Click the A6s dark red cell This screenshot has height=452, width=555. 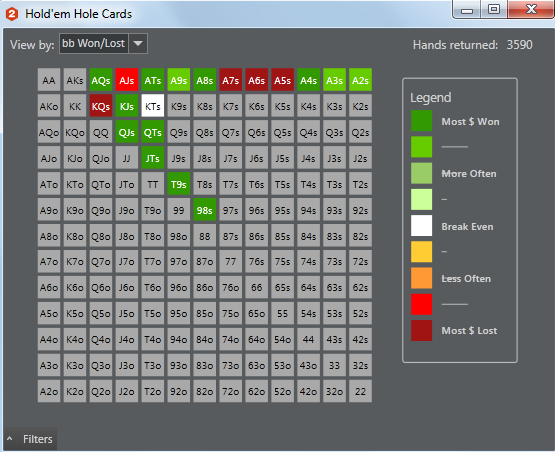click(257, 80)
